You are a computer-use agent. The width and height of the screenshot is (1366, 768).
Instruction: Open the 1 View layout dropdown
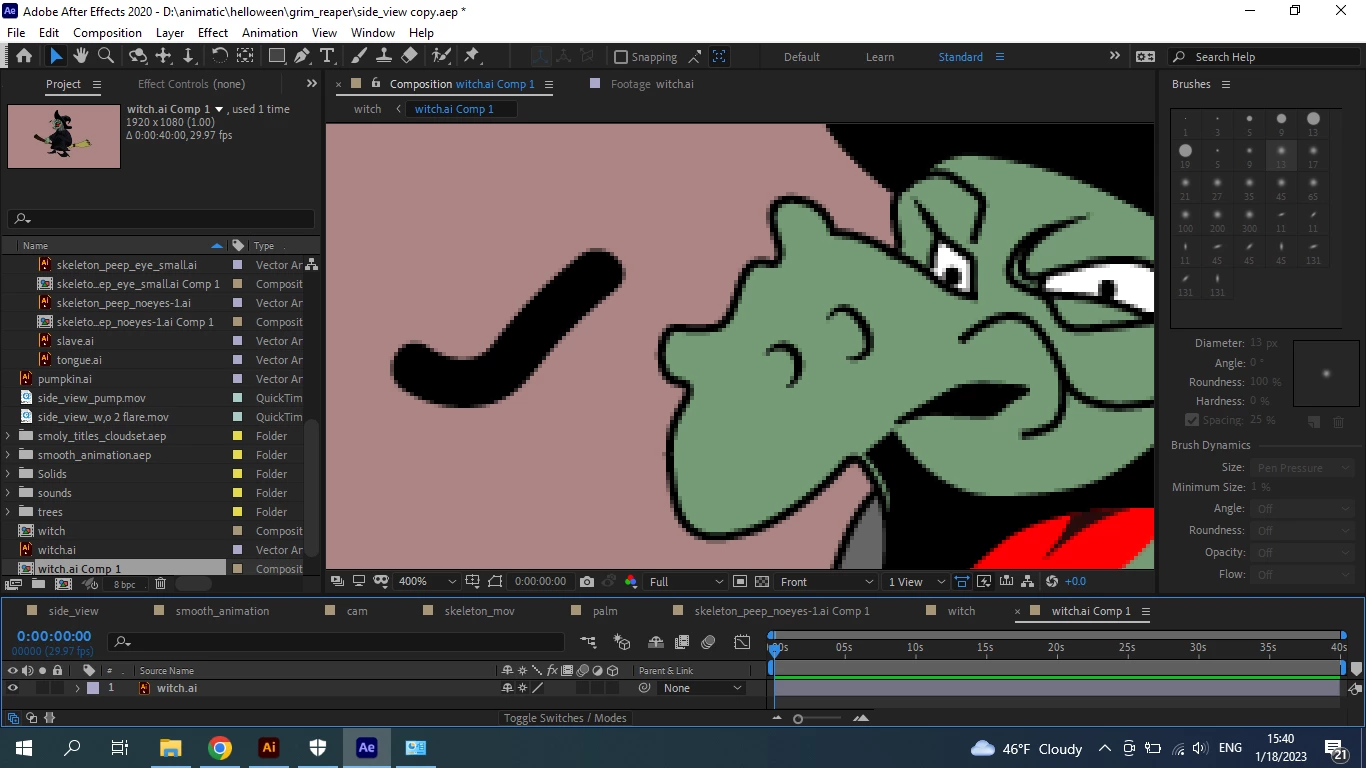point(916,581)
